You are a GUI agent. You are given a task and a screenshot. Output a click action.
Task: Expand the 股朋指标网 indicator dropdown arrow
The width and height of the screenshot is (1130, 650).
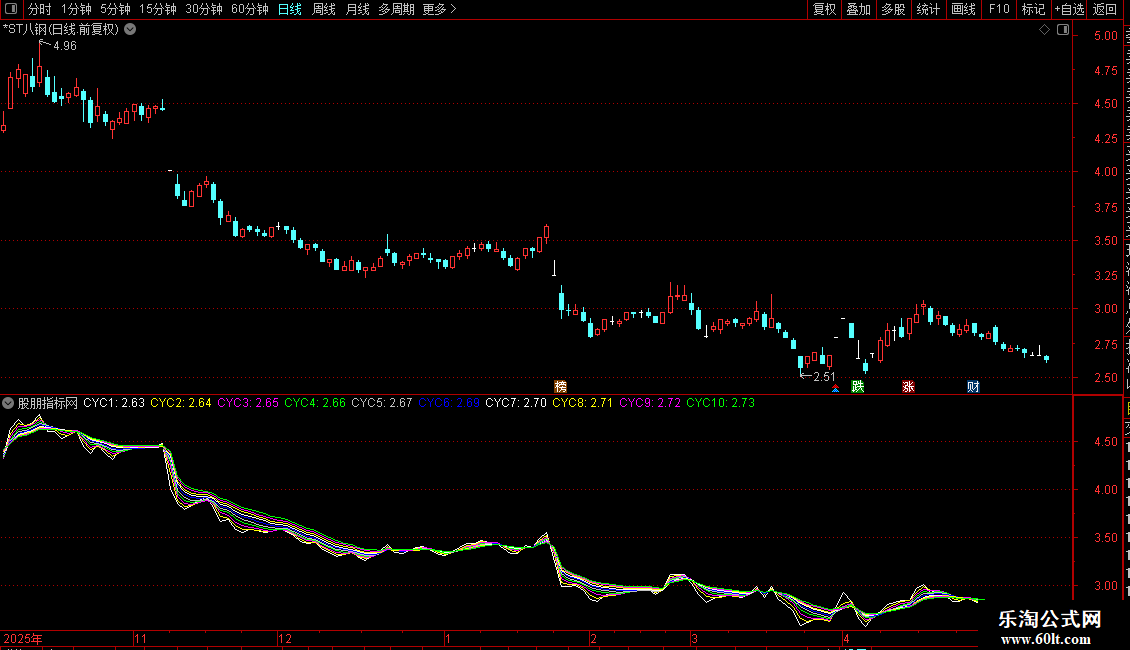8,403
